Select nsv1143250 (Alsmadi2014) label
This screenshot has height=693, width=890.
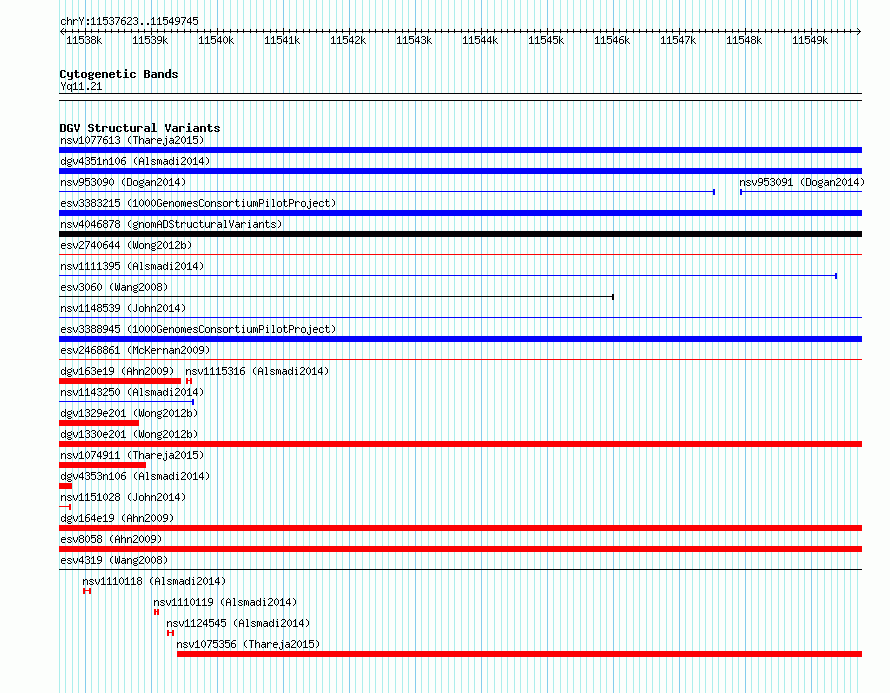(132, 392)
